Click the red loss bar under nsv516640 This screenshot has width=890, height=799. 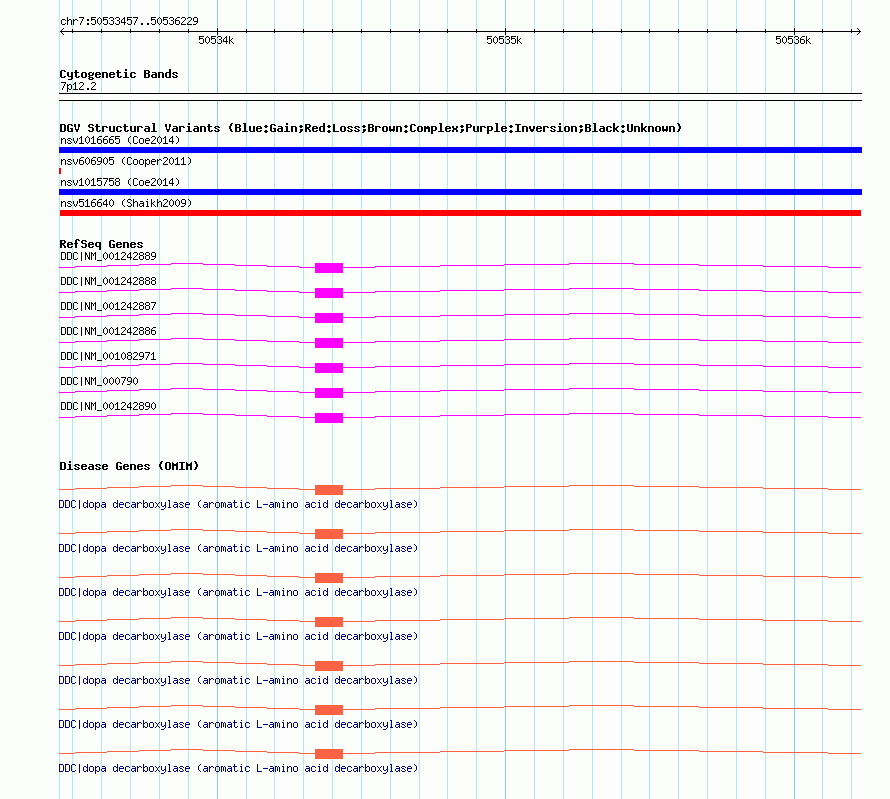(x=460, y=213)
